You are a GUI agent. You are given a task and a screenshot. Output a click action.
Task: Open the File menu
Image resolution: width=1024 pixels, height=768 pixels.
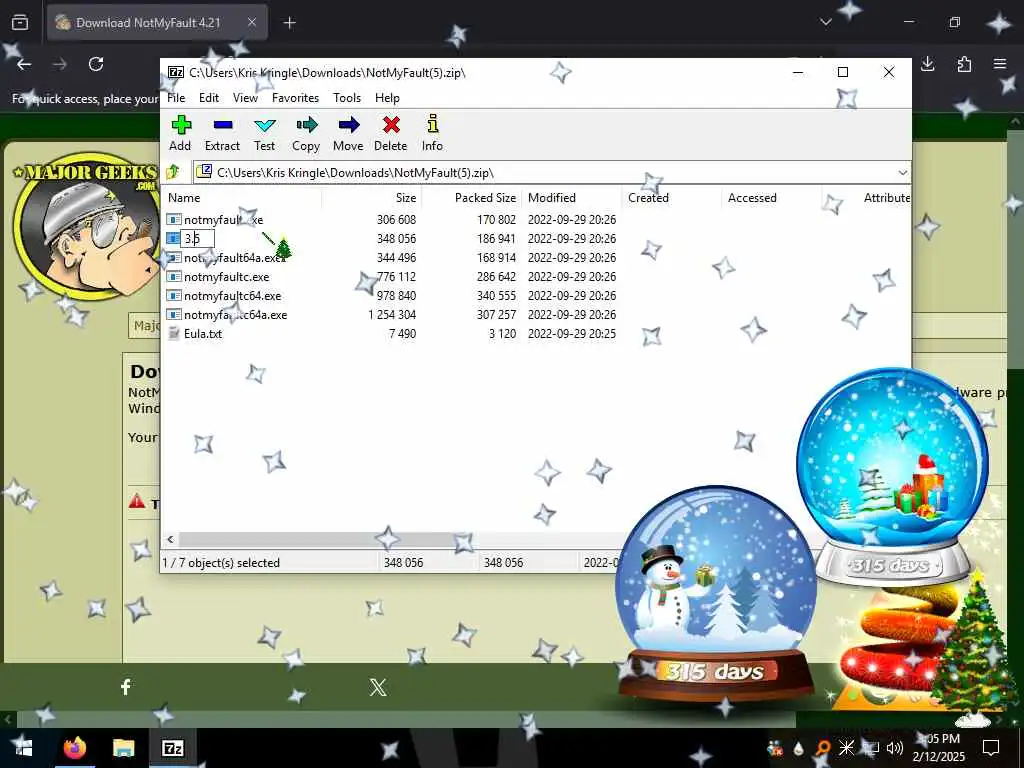click(176, 98)
